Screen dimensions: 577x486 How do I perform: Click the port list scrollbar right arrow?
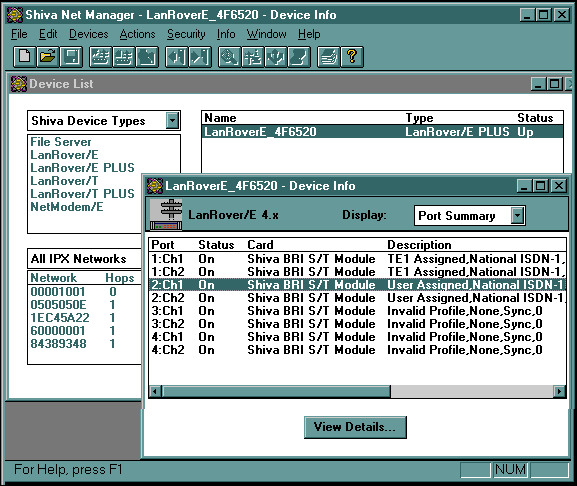[x=559, y=391]
